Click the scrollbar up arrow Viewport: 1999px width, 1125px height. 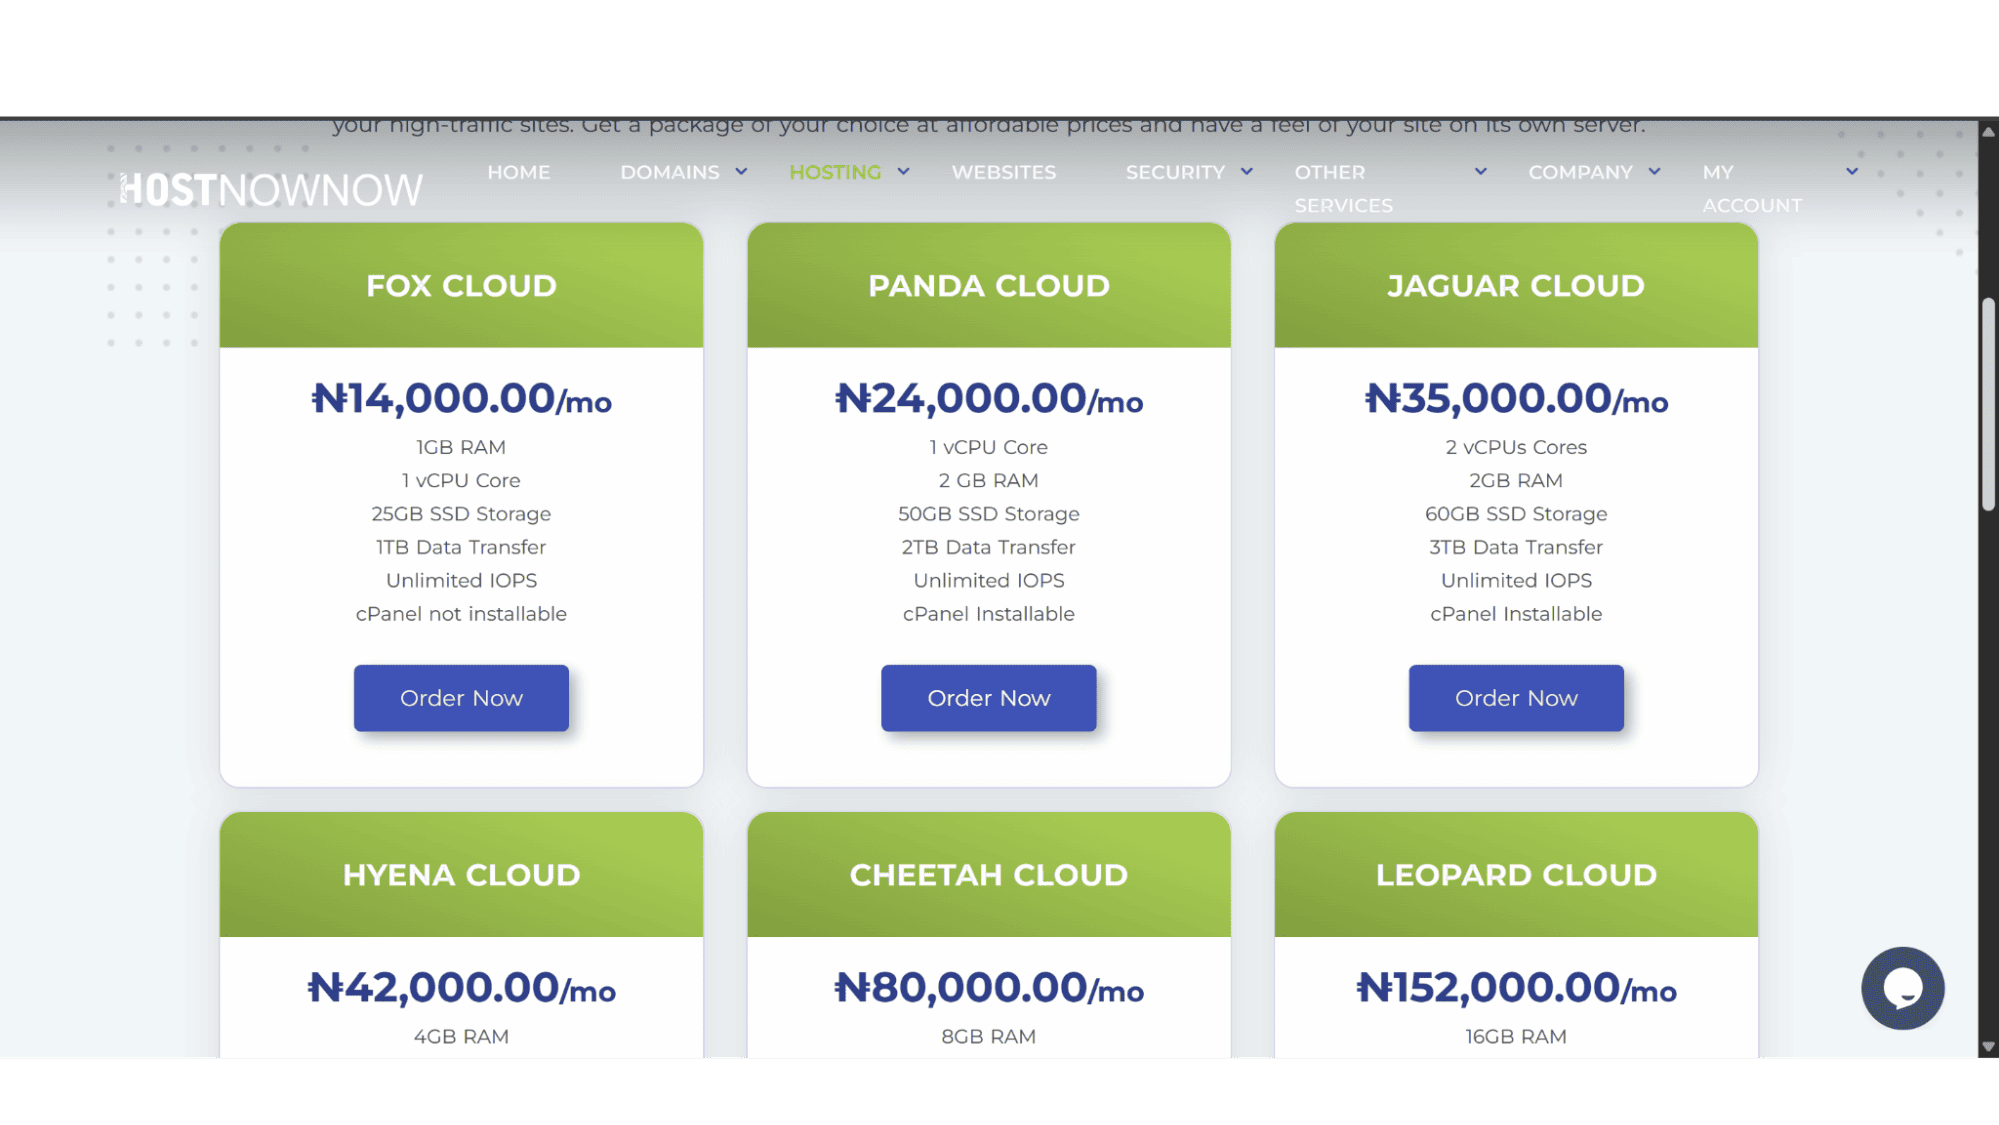pyautogui.click(x=1988, y=131)
